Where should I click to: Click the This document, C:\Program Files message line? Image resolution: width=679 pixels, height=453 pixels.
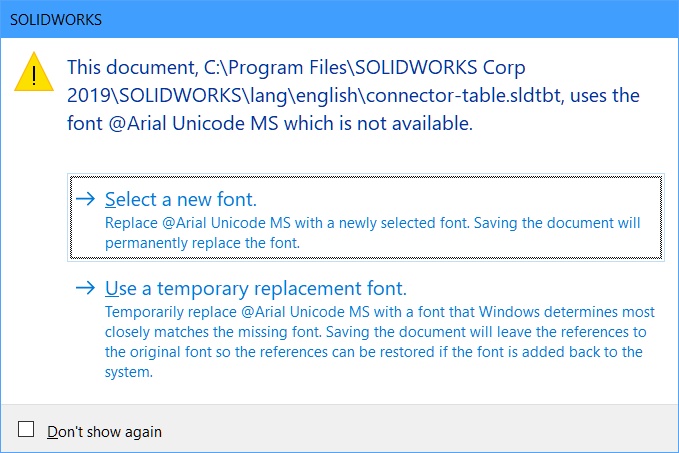pyautogui.click(x=296, y=68)
